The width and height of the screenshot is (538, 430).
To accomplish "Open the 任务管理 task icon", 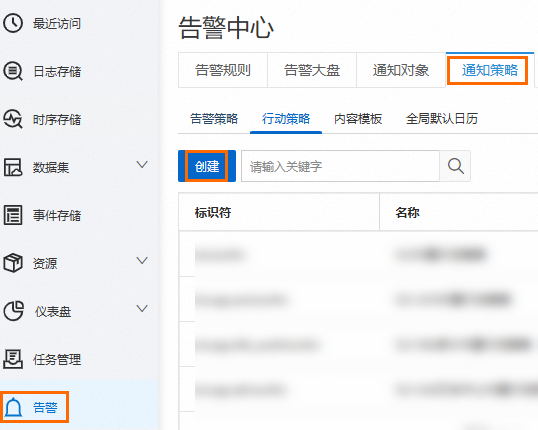I will click(x=13, y=359).
